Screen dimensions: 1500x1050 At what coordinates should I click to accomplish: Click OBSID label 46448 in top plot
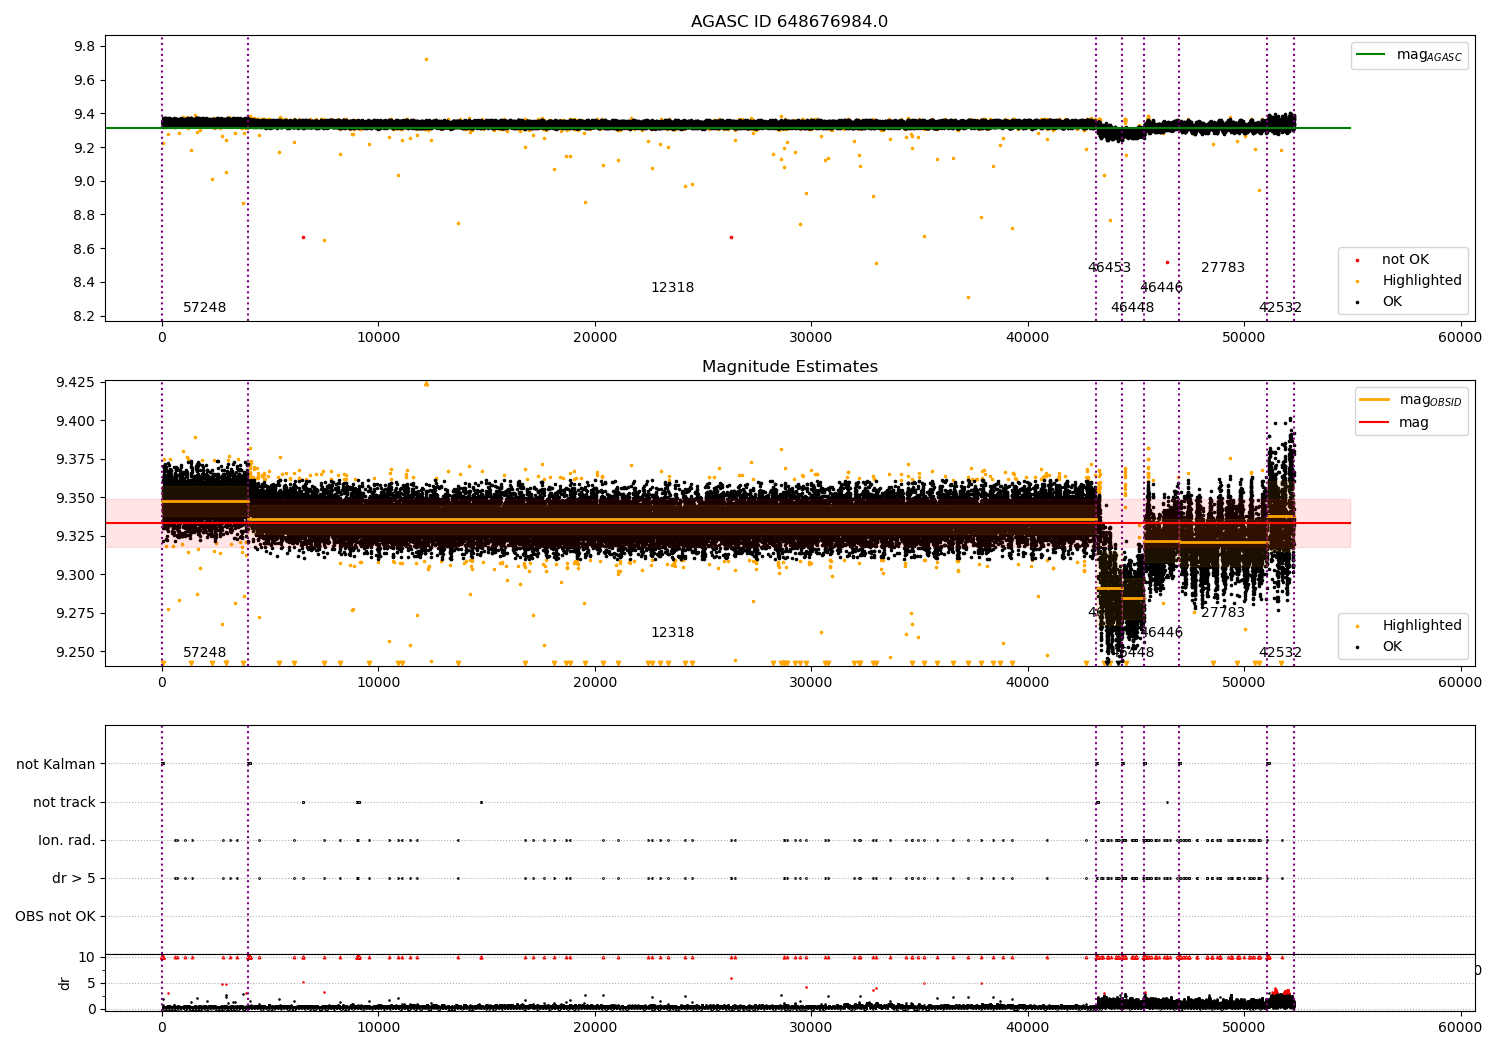point(1132,308)
